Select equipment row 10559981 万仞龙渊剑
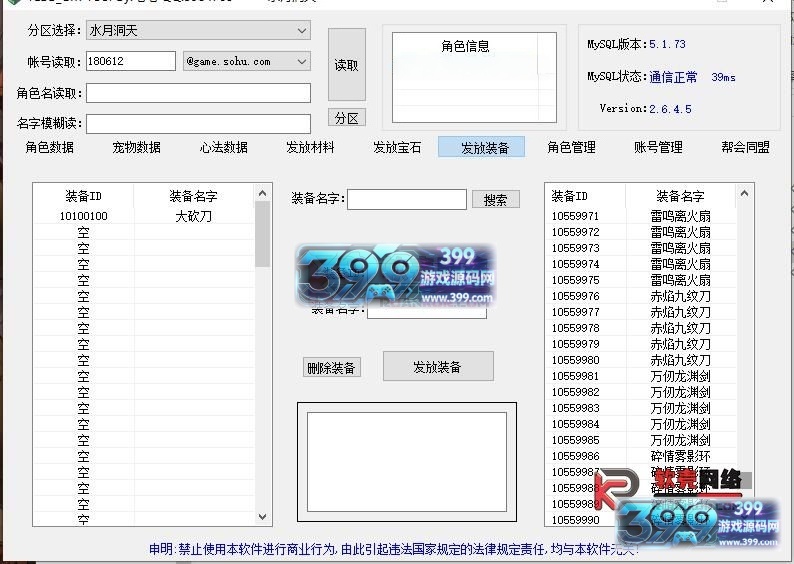 [641, 376]
